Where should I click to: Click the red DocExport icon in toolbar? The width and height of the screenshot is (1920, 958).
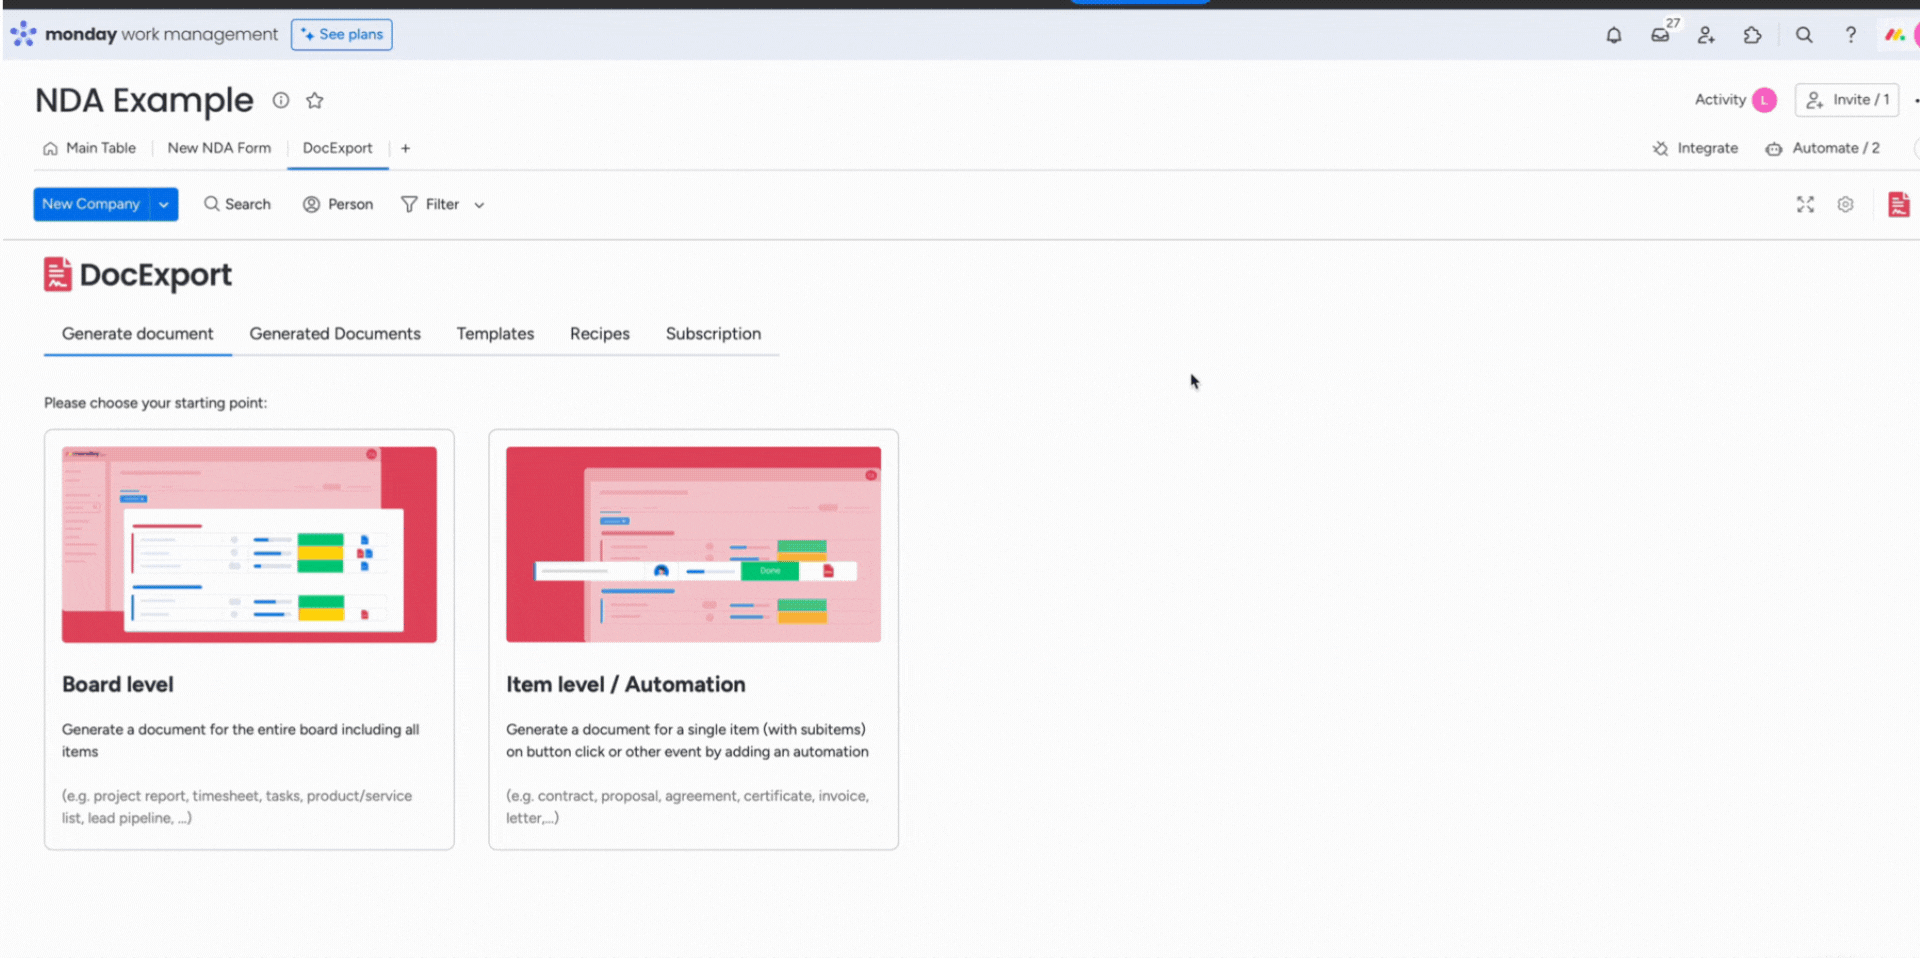1898,204
